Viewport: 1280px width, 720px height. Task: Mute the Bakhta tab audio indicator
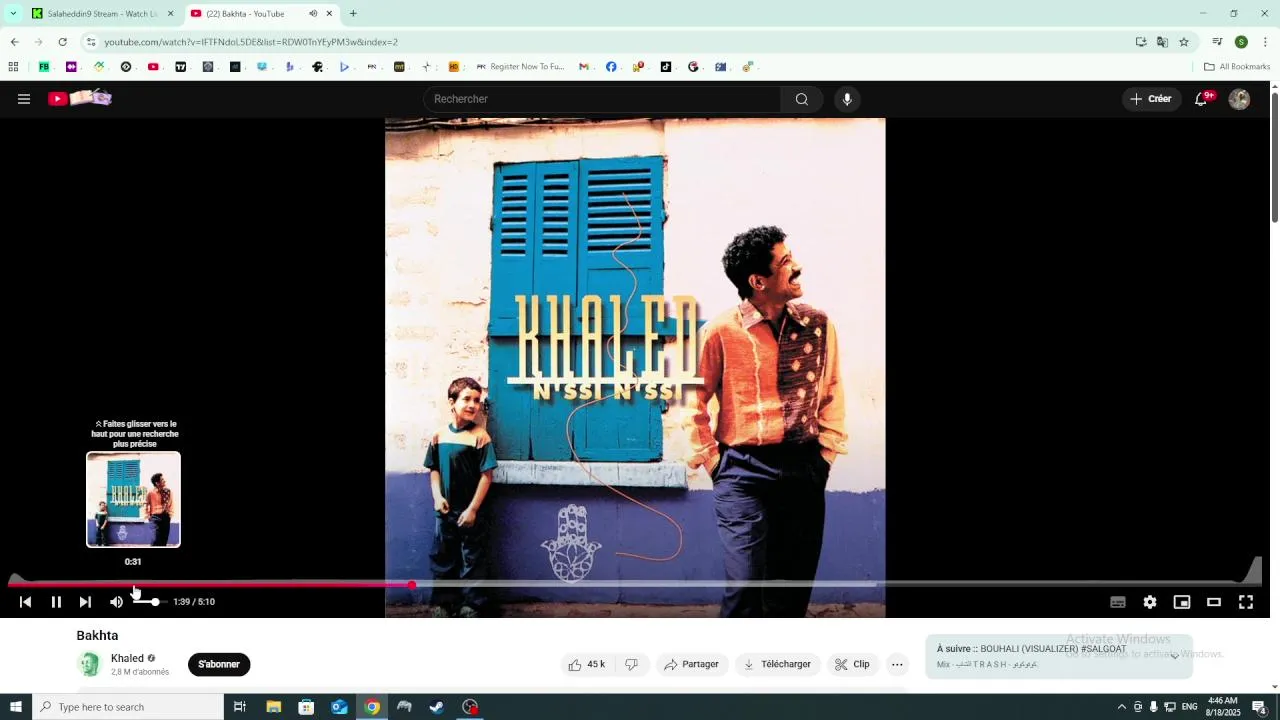pos(313,14)
